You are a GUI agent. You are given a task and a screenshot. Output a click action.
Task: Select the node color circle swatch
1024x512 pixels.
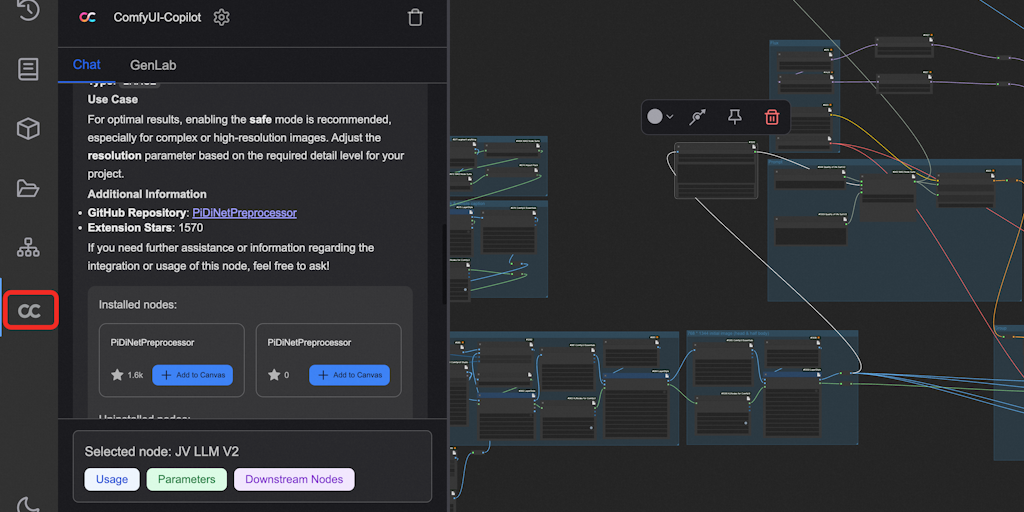(655, 117)
